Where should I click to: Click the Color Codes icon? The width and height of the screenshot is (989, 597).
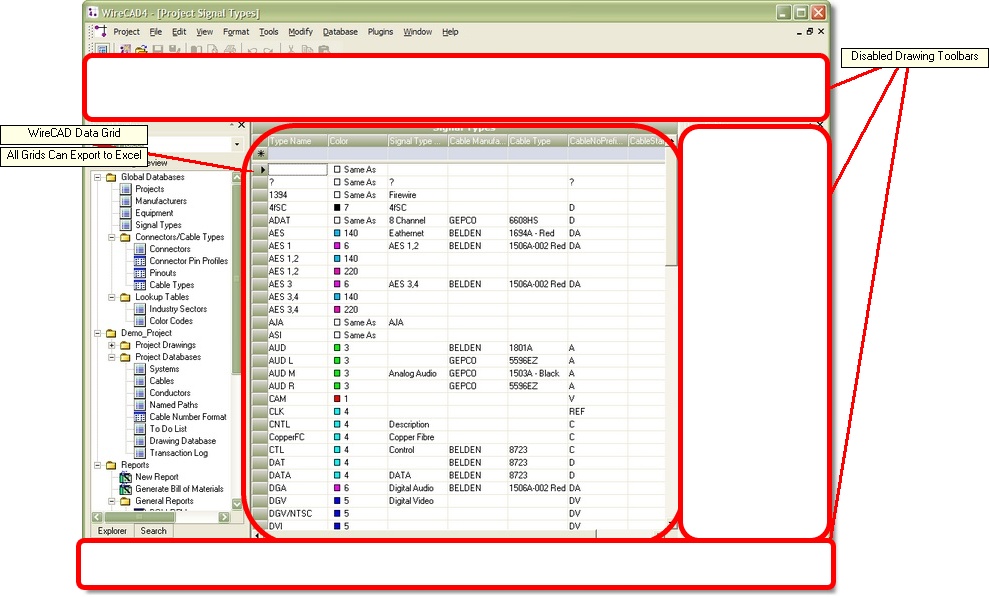pos(139,321)
